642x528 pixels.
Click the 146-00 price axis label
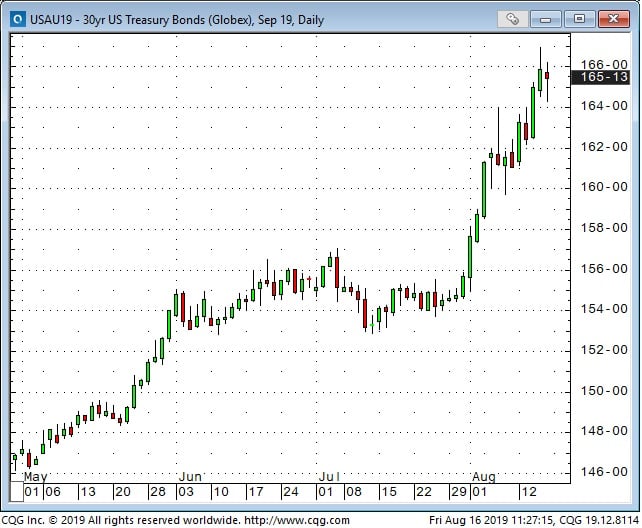pyautogui.click(x=604, y=472)
